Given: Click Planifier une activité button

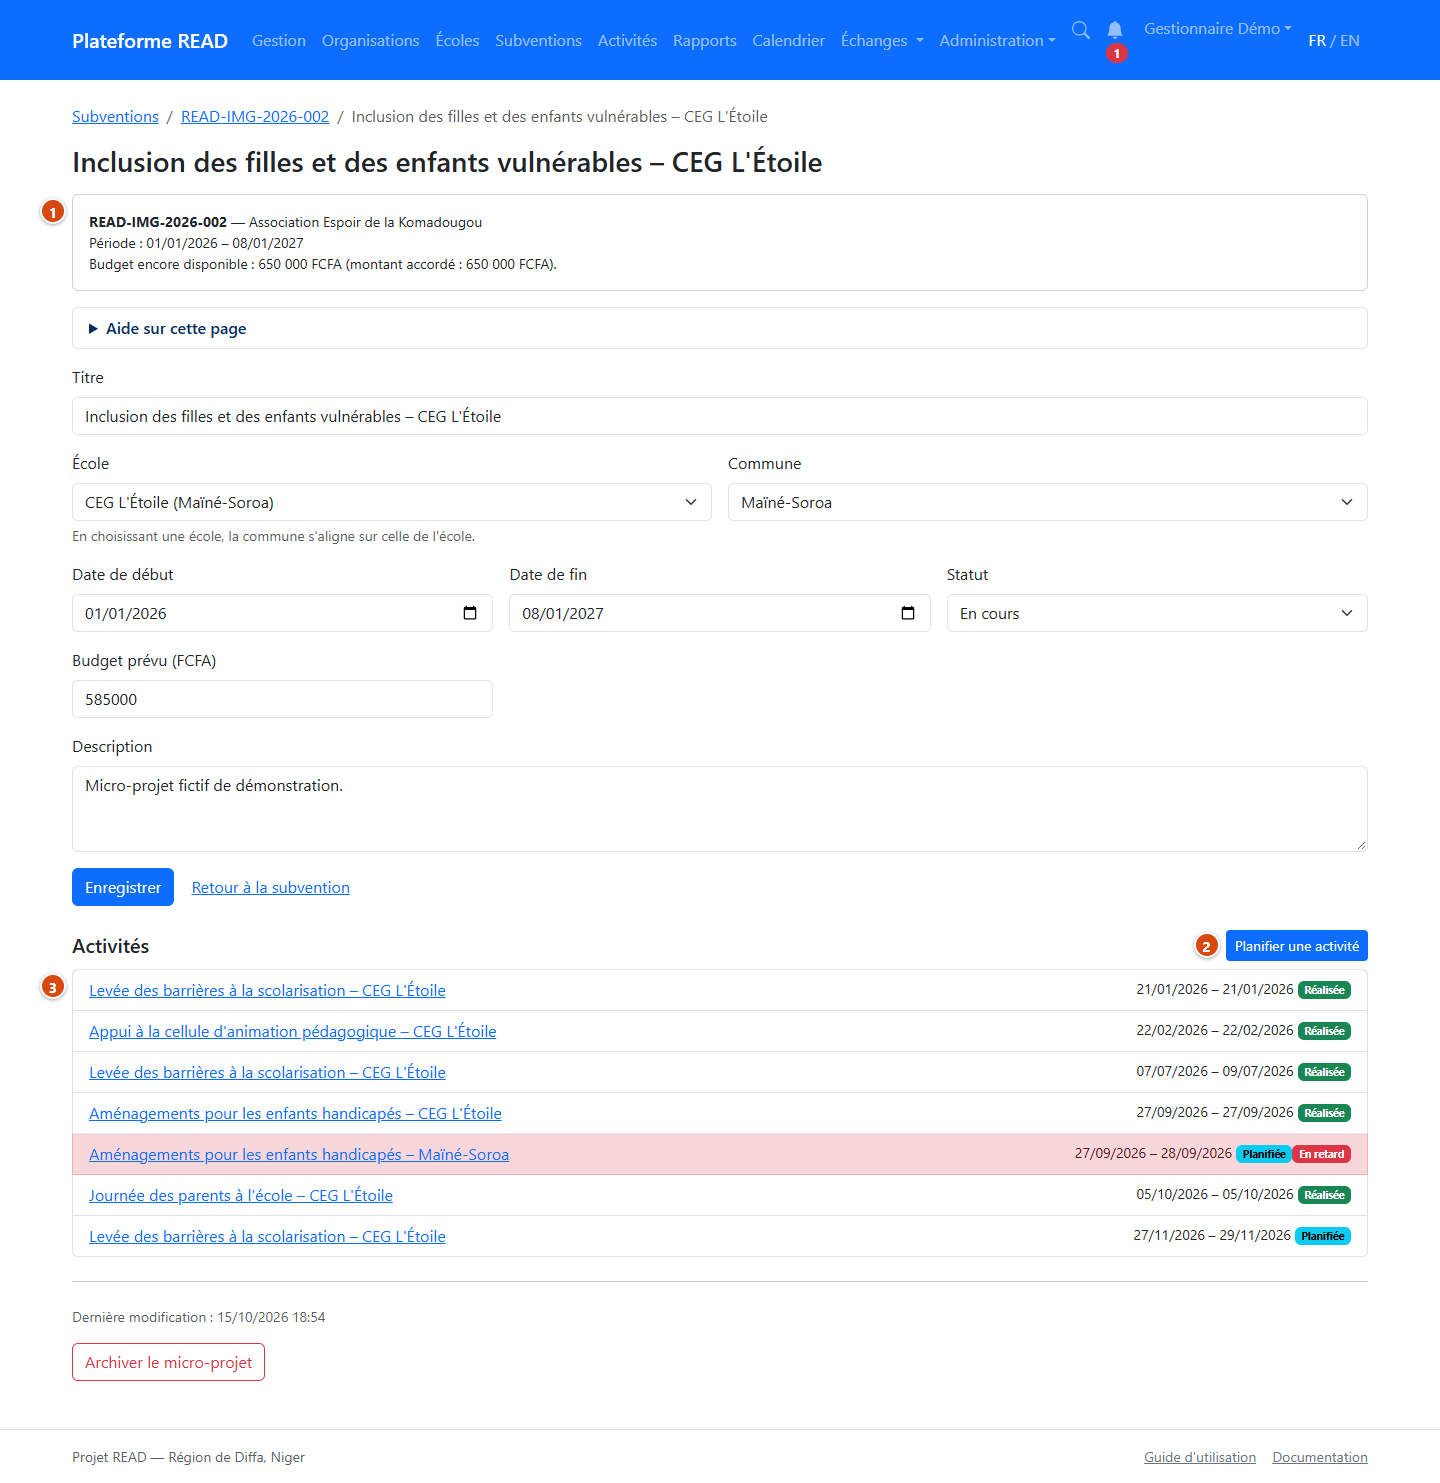Looking at the screenshot, I should coord(1297,946).
